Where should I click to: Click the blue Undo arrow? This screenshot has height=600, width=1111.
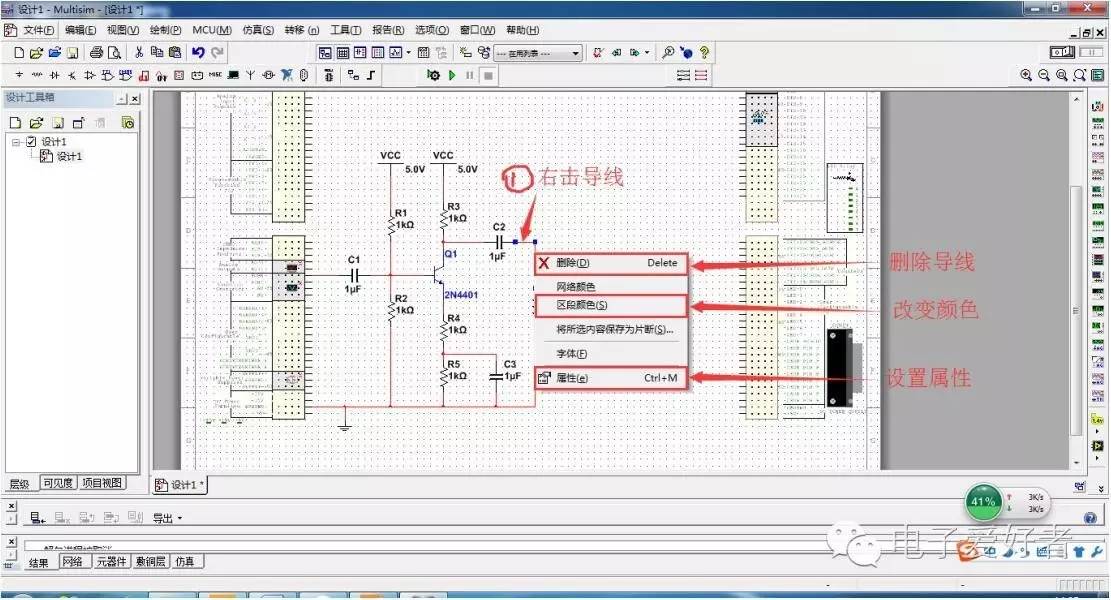[198, 52]
